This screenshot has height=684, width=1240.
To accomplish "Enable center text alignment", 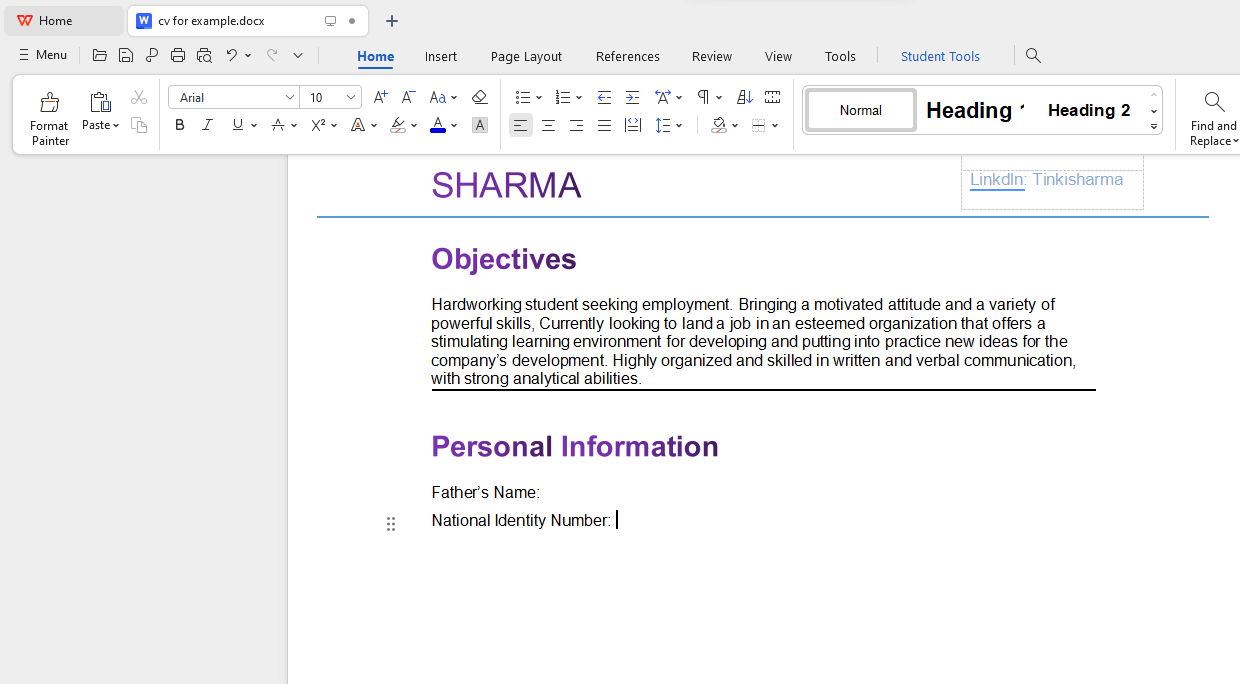I will point(548,125).
